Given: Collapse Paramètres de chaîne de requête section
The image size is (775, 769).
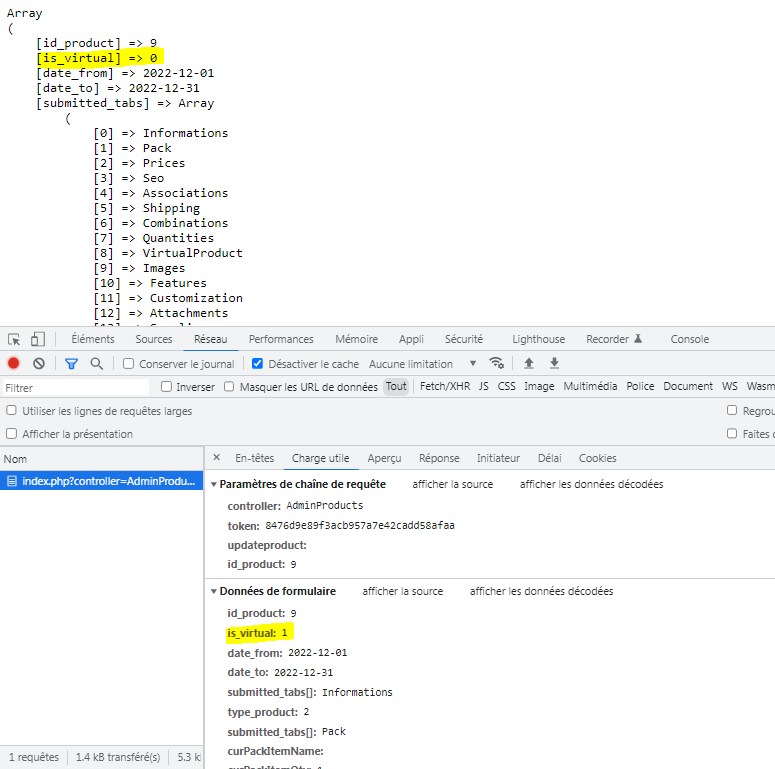Looking at the screenshot, I should click(214, 484).
